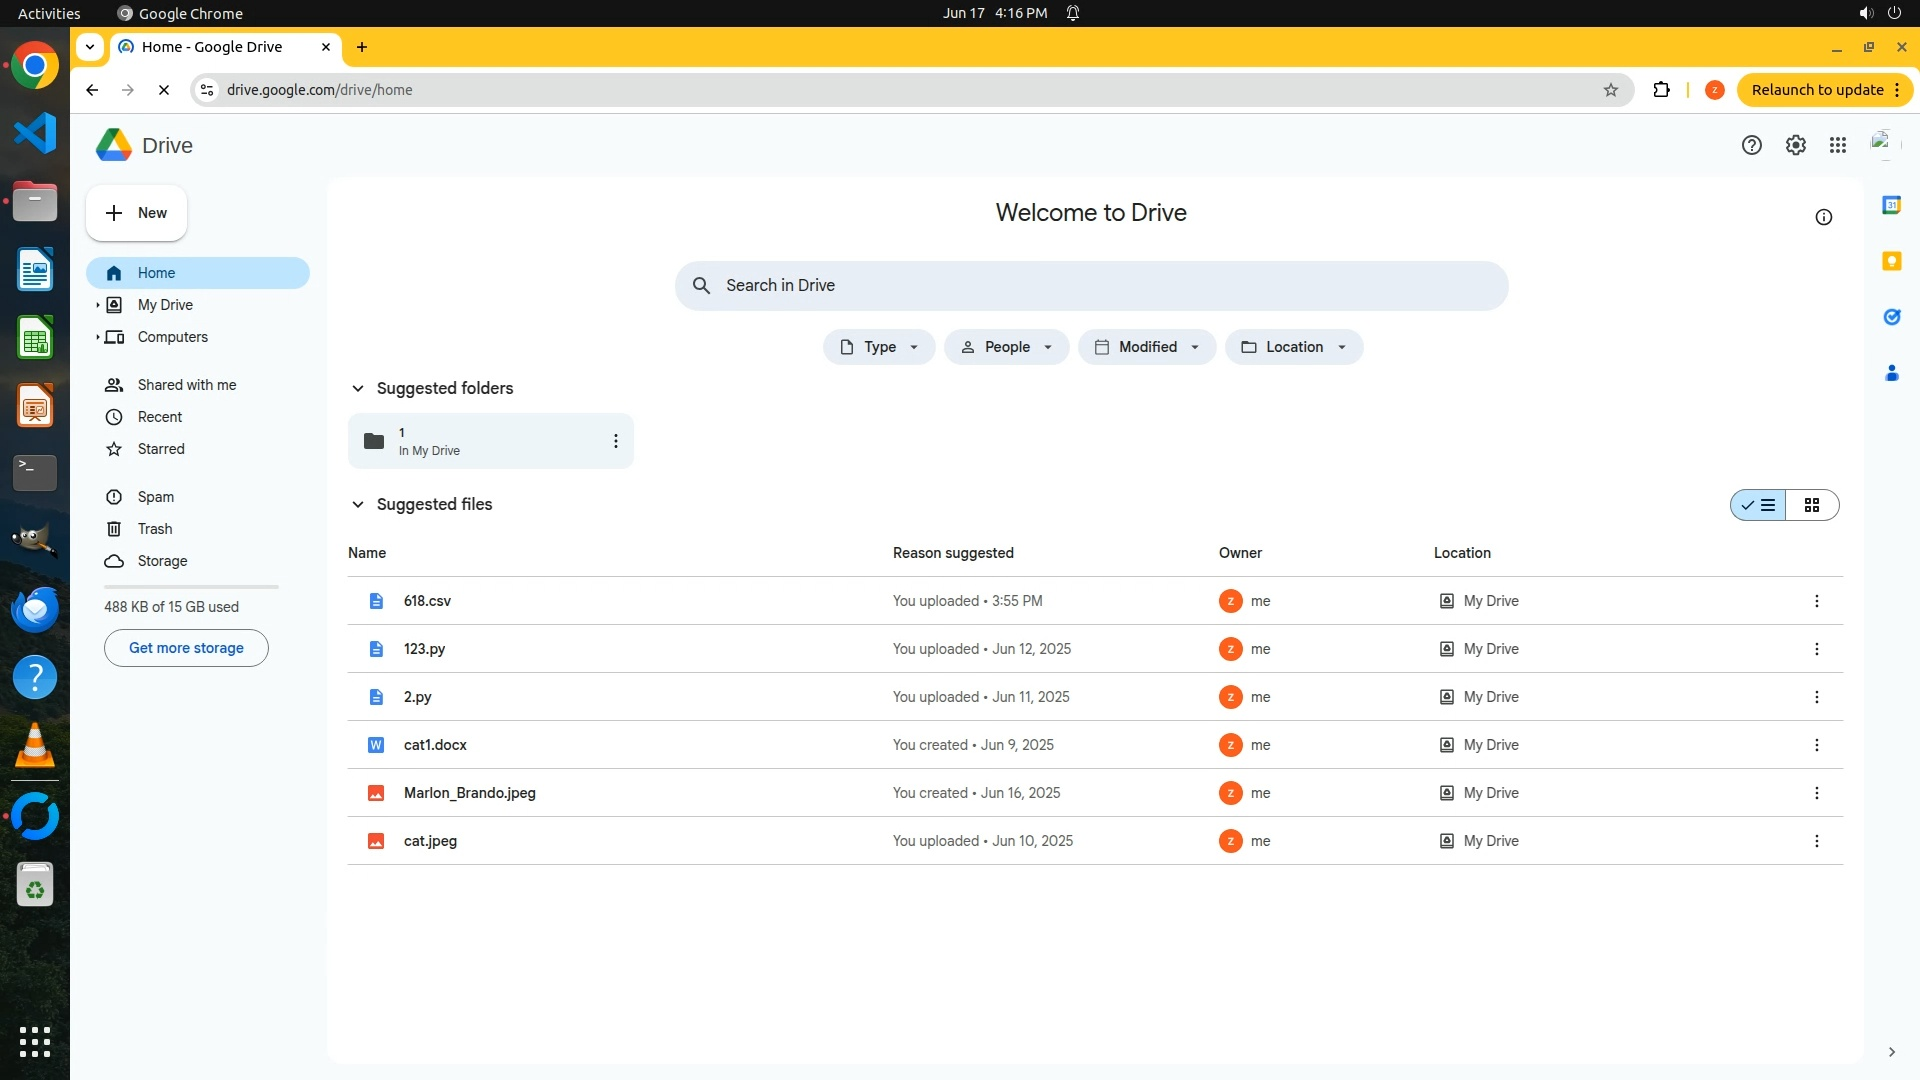Go to Trash in sidebar
Screen dimensions: 1920x1080
pyautogui.click(x=155, y=529)
